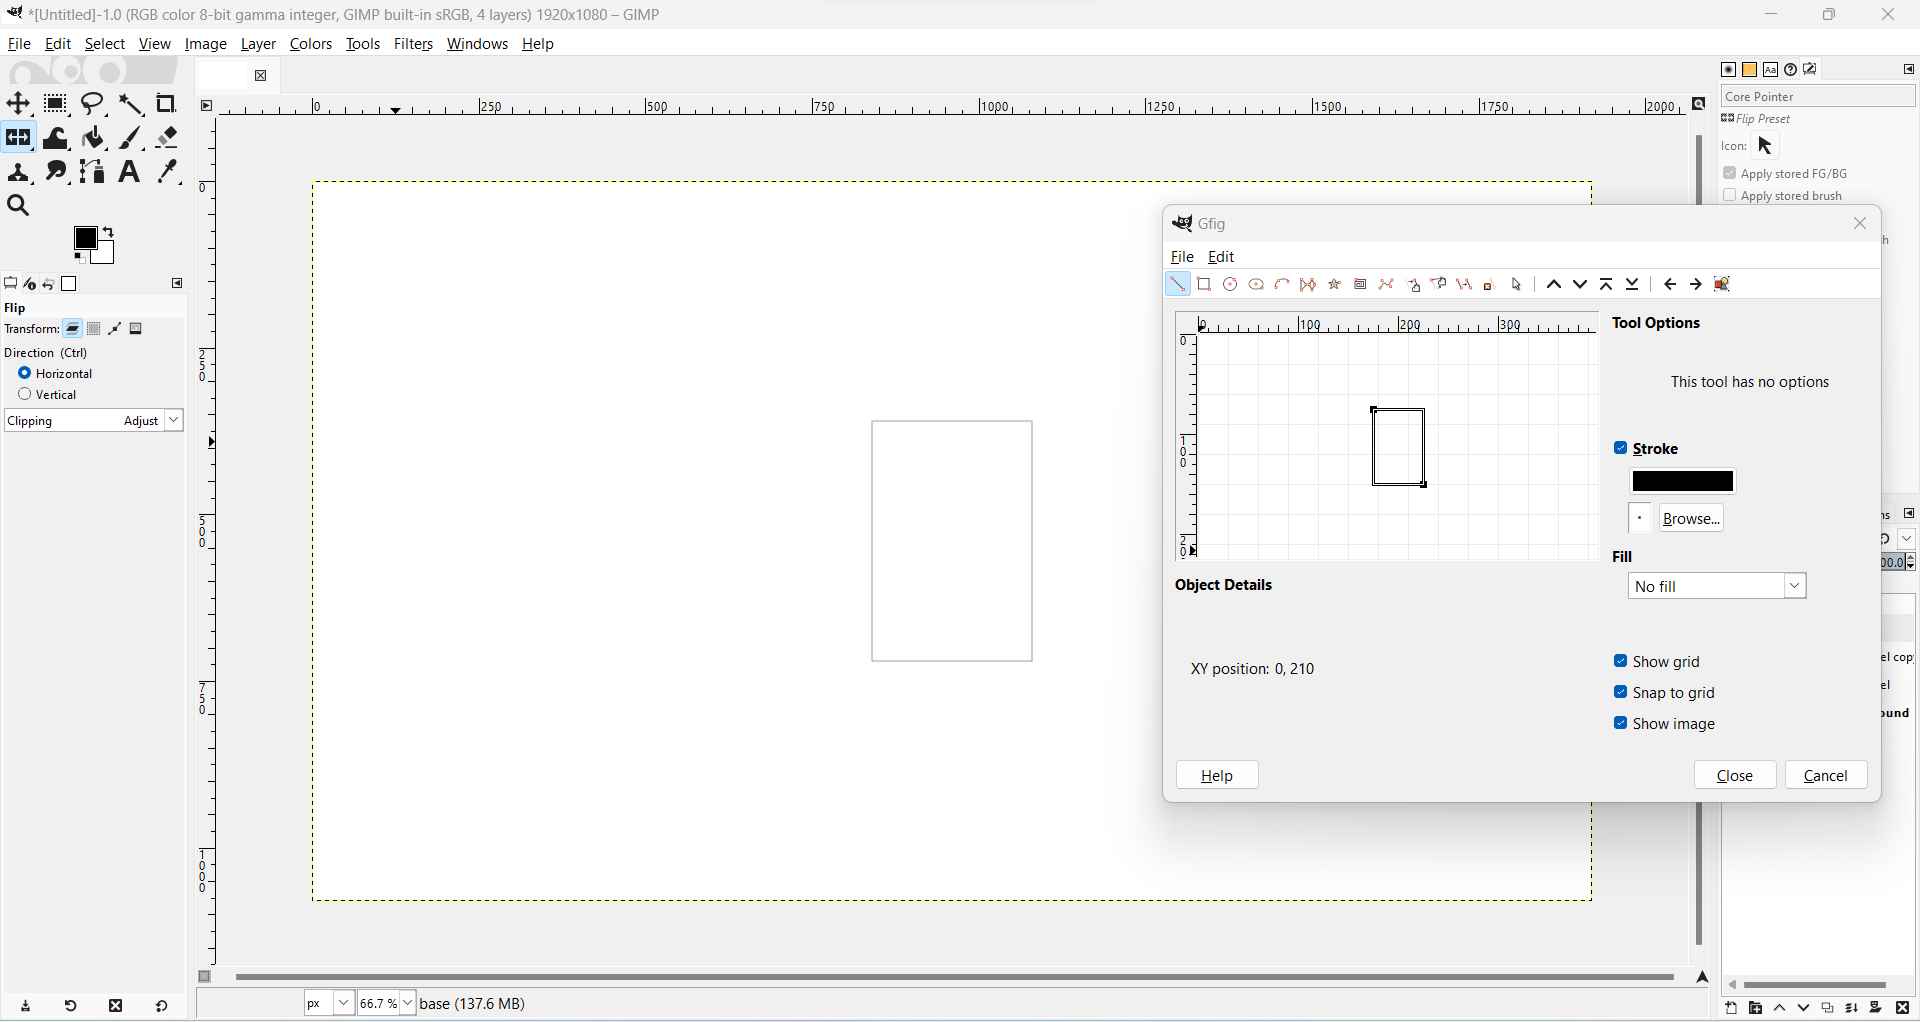1920x1022 pixels.
Task: Choose the Gfig ellipse drawing tool
Action: [1257, 285]
